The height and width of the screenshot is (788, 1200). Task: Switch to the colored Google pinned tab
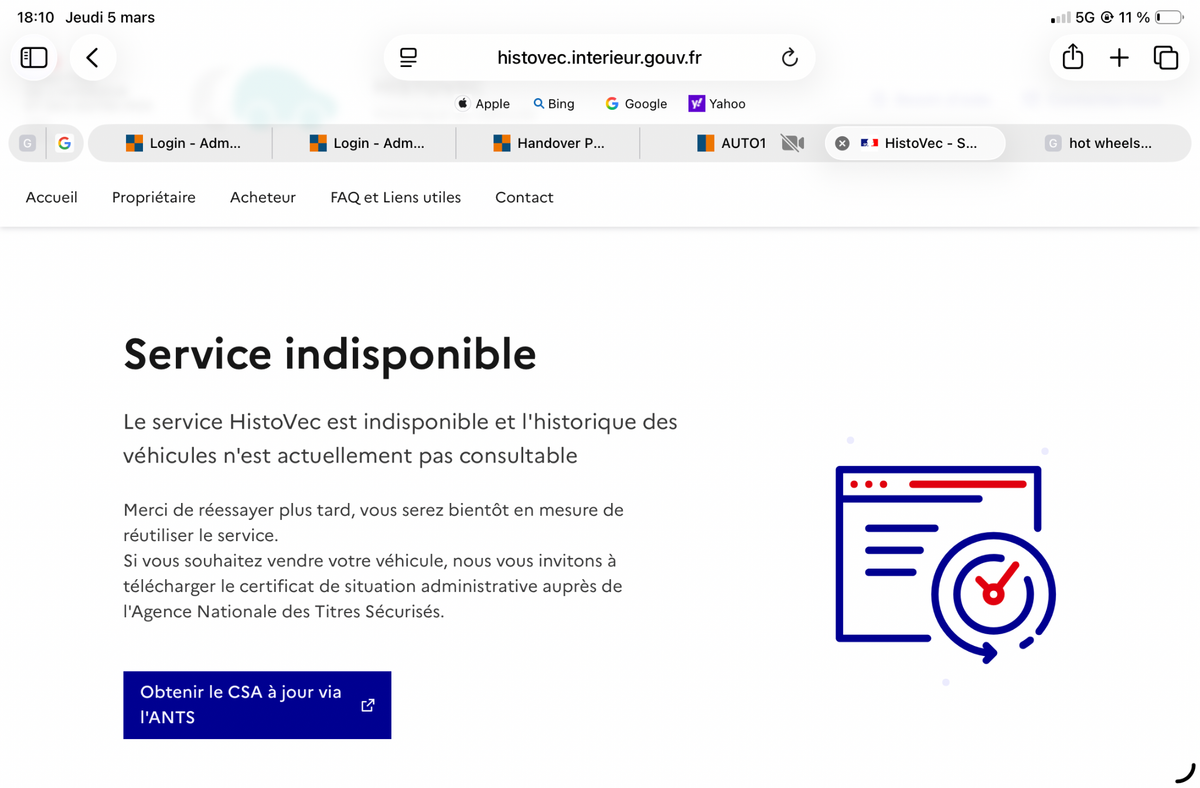point(64,143)
